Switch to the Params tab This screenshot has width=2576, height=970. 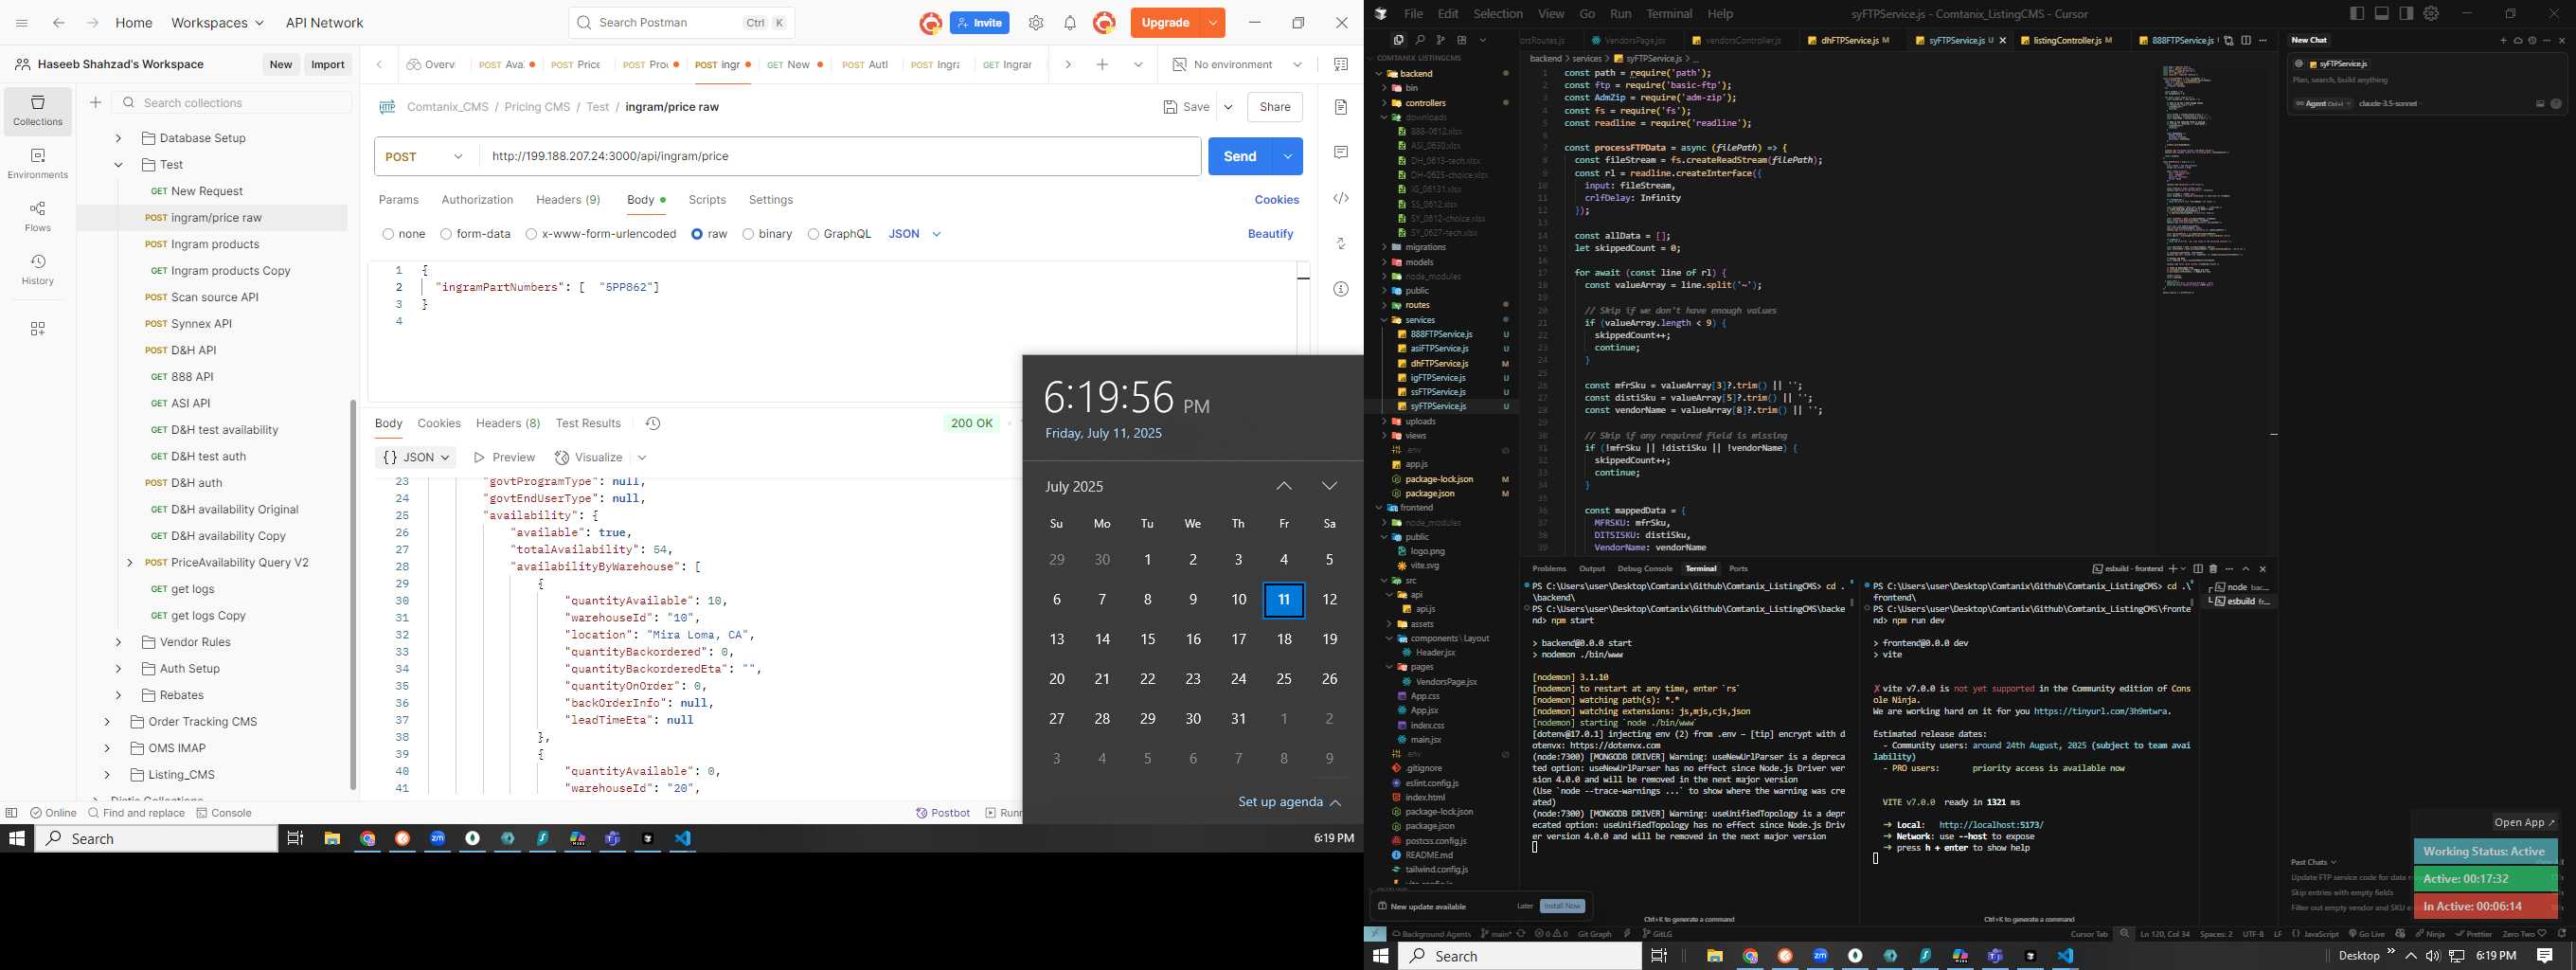398,200
